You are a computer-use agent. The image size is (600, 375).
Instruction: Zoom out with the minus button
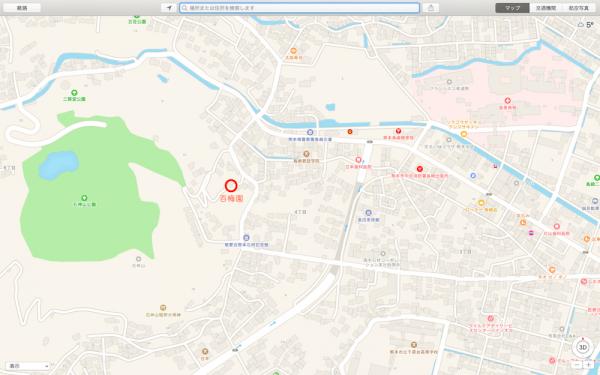coord(578,365)
